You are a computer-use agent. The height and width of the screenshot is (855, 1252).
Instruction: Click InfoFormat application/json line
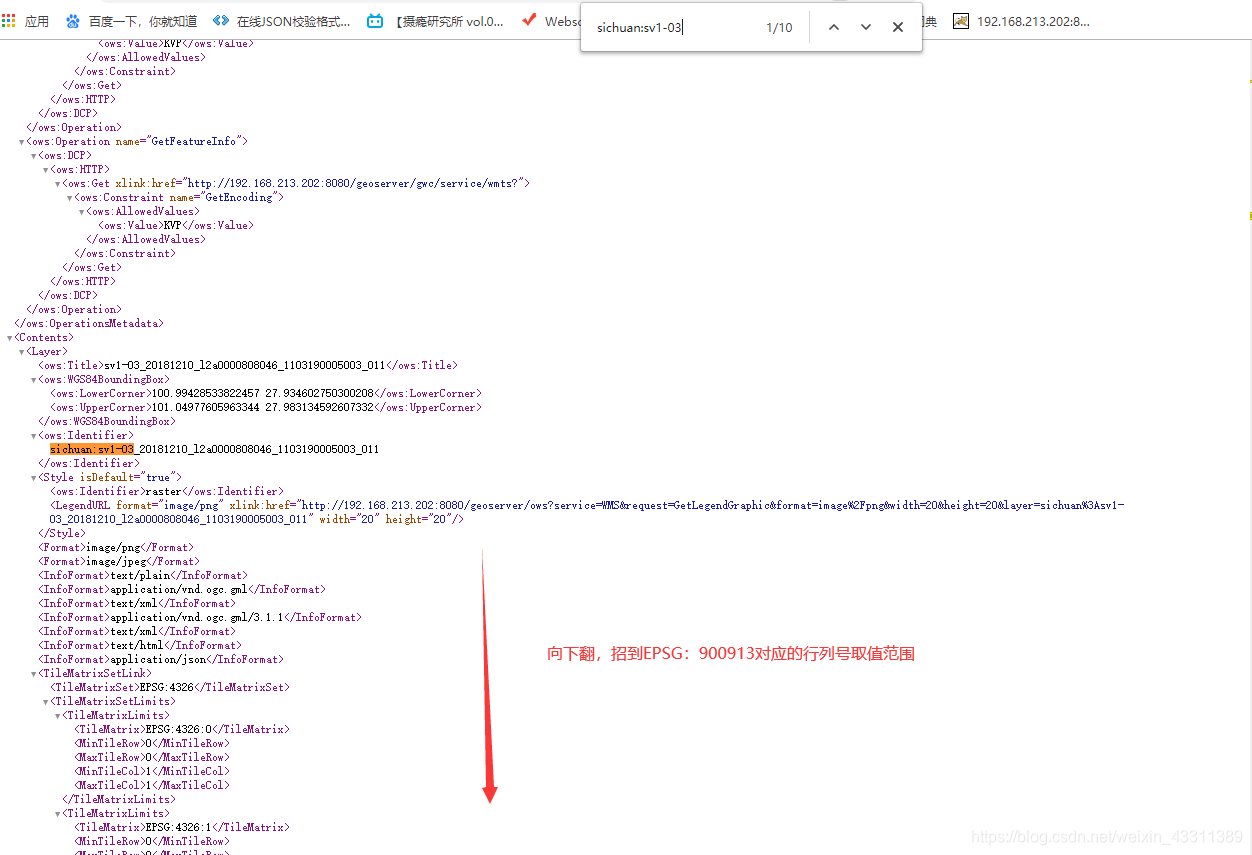(x=161, y=660)
